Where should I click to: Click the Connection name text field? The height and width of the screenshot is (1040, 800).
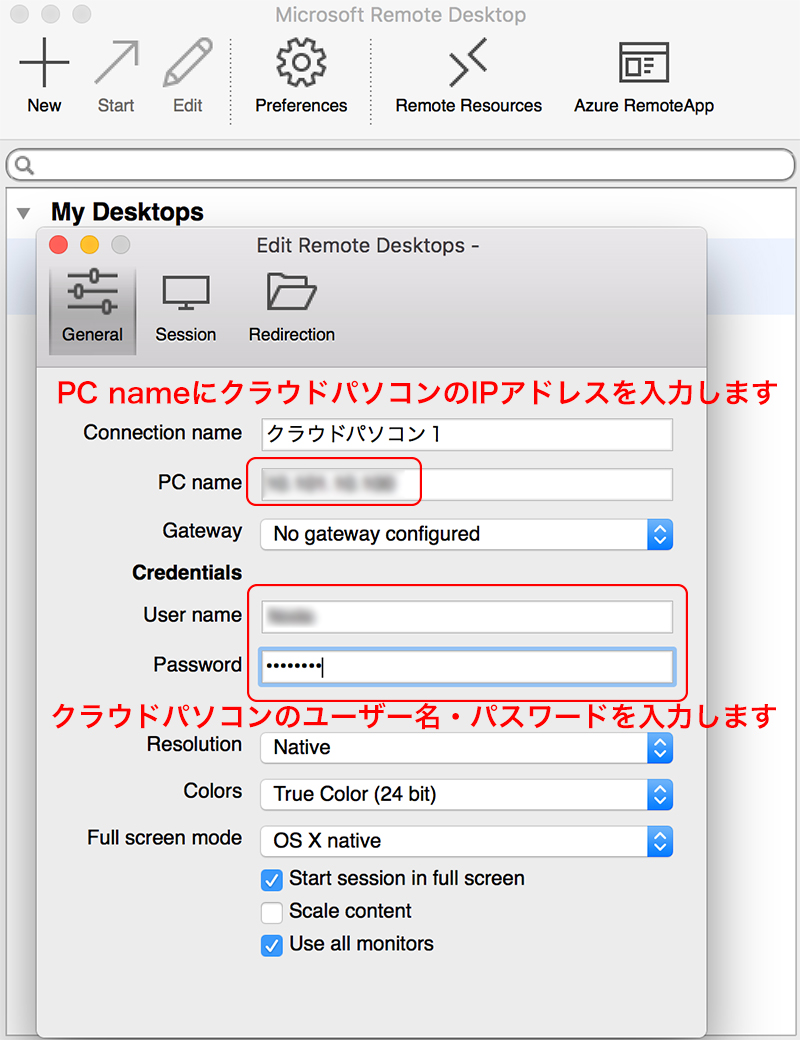467,434
